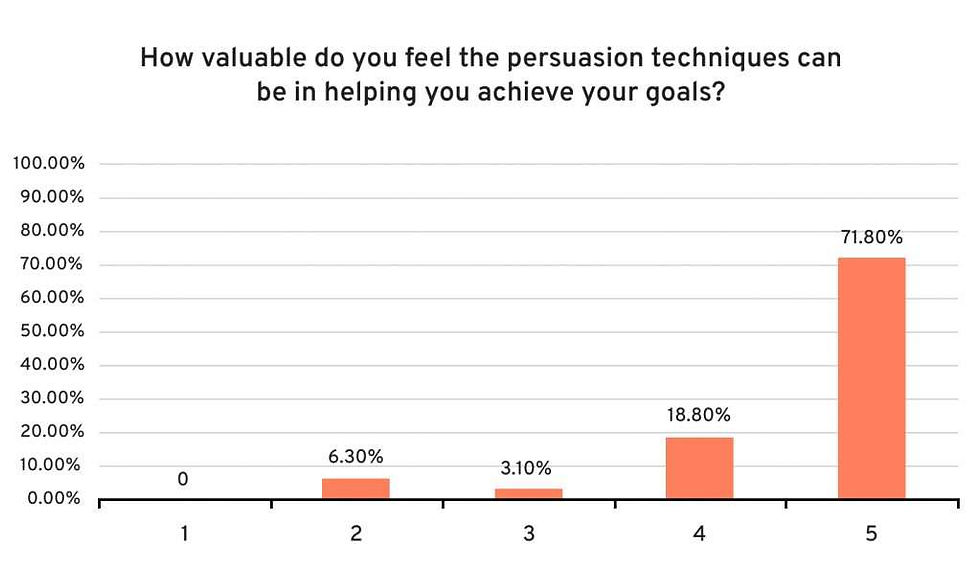Click the orange bar for rating 4
This screenshot has height=566, width=980.
699,468
